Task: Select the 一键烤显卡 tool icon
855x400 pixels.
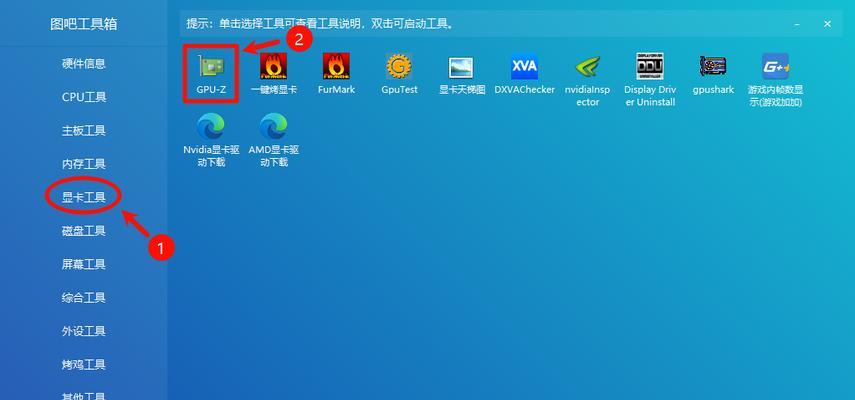Action: coord(273,66)
